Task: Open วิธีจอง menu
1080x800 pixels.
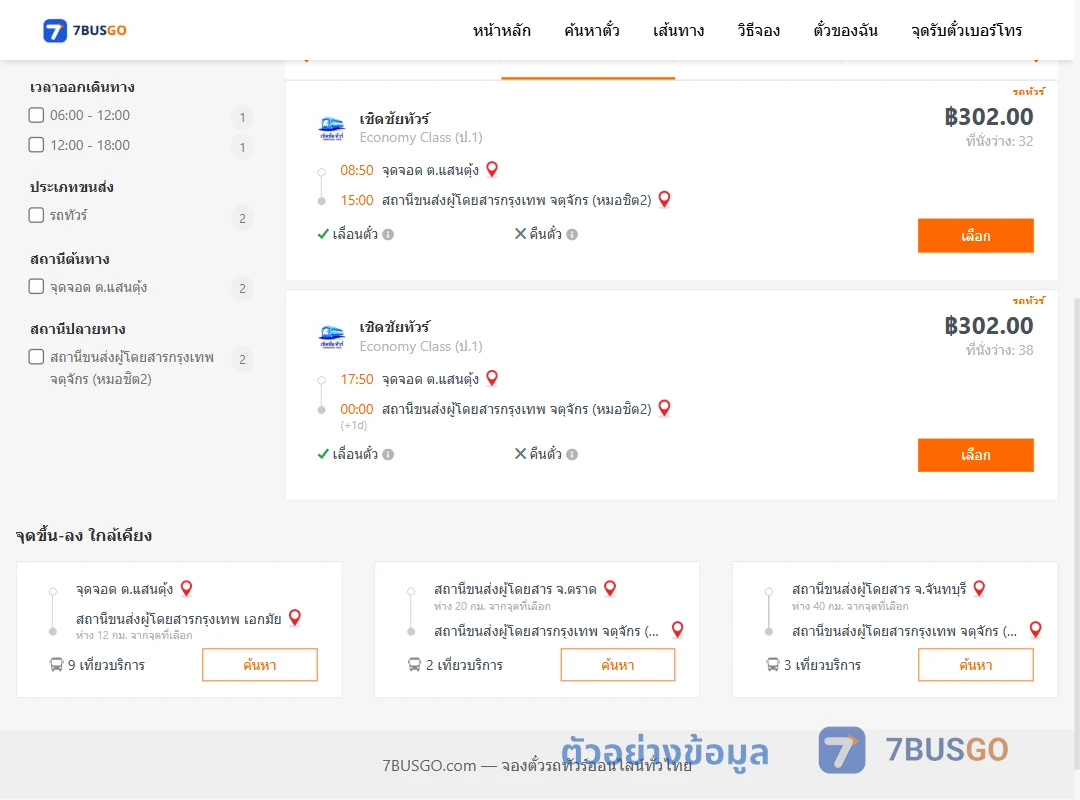Action: pyautogui.click(x=758, y=30)
